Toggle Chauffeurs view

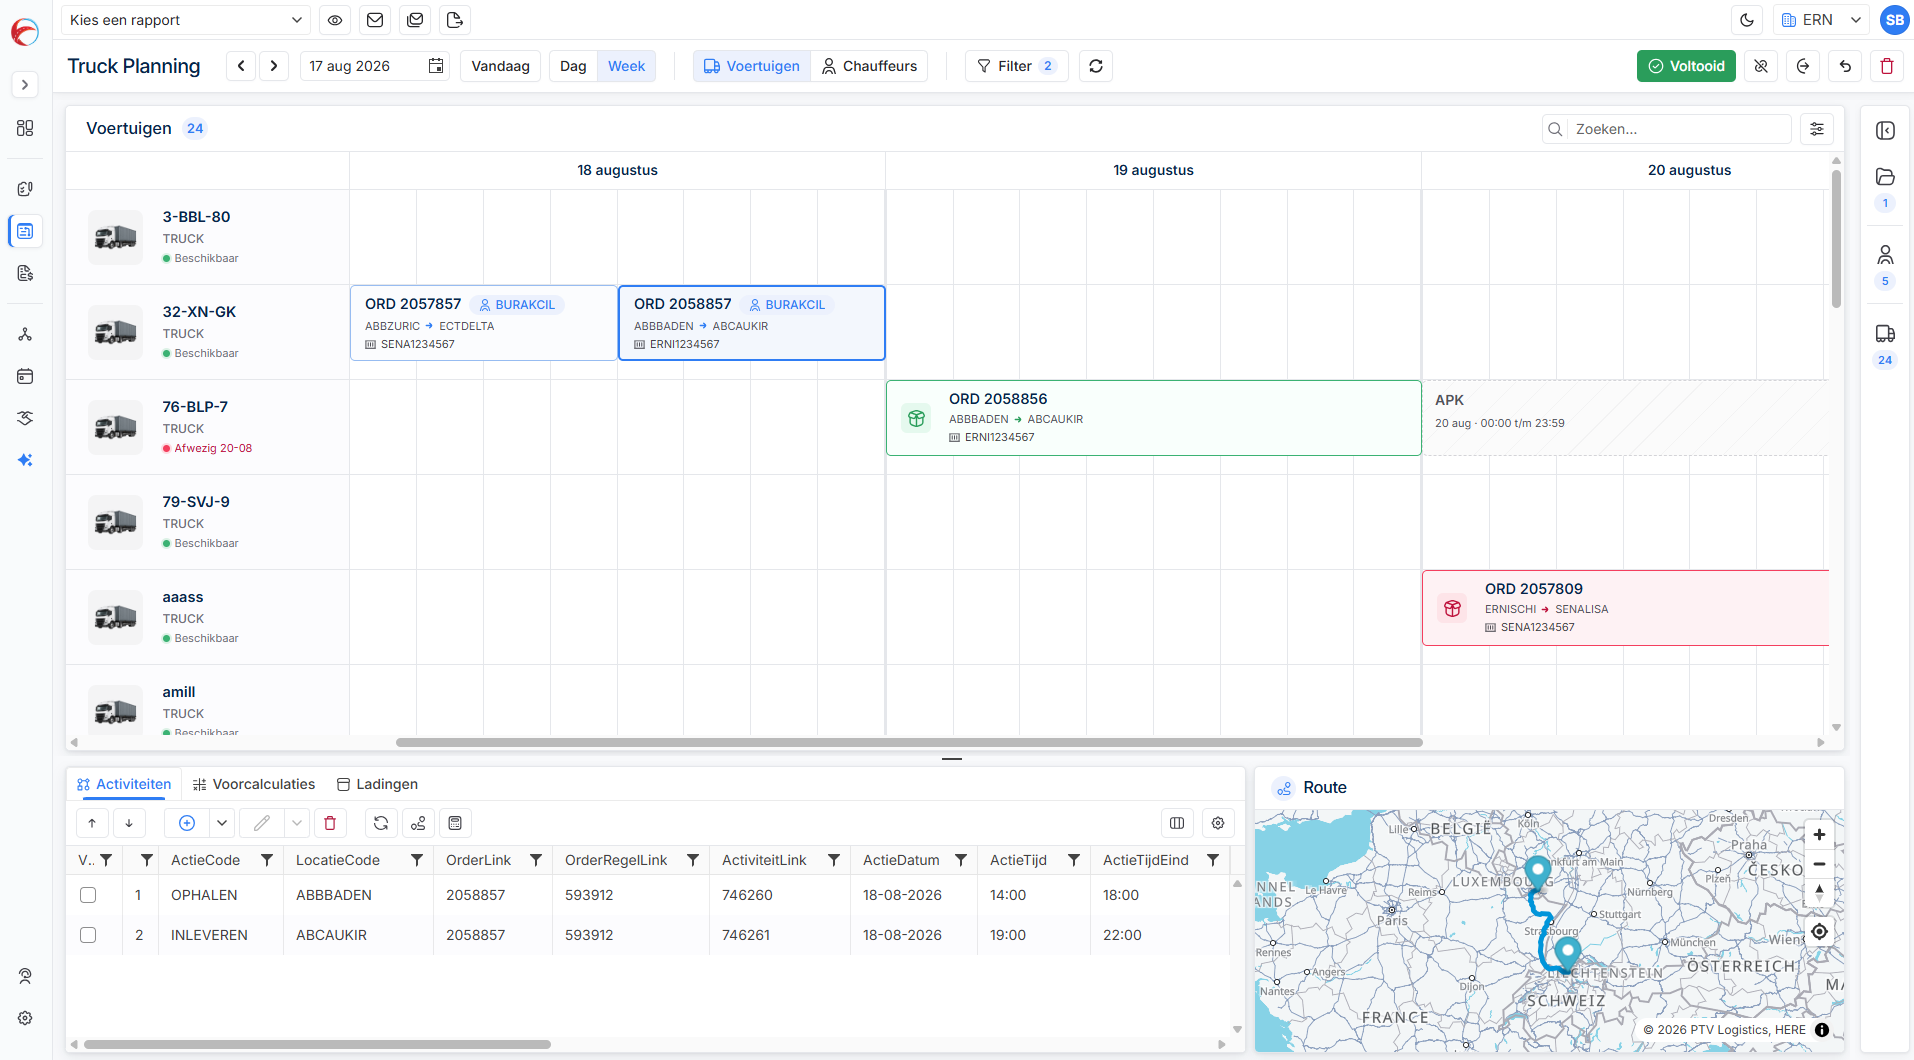[x=869, y=66]
